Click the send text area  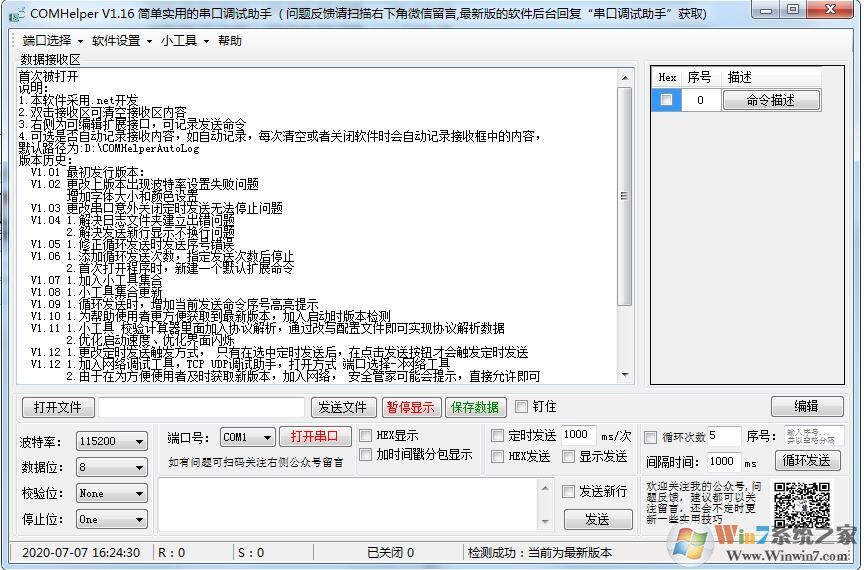[x=348, y=504]
